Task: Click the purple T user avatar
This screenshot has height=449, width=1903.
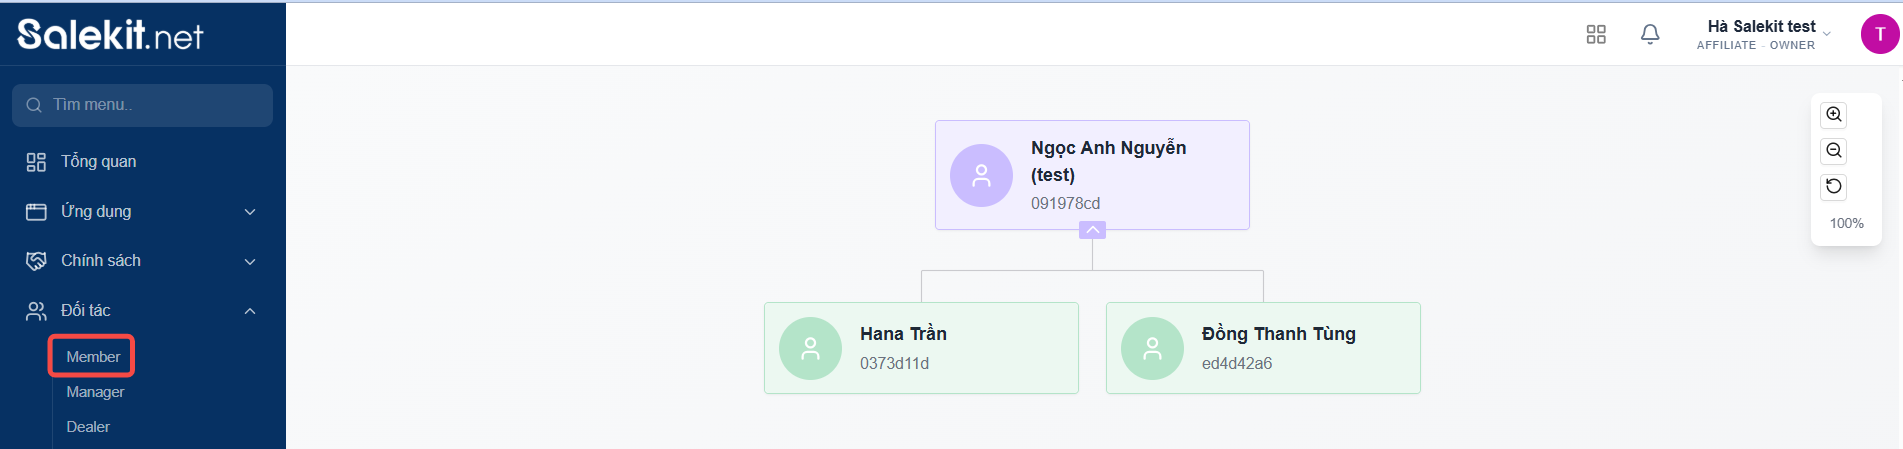Action: click(1879, 34)
